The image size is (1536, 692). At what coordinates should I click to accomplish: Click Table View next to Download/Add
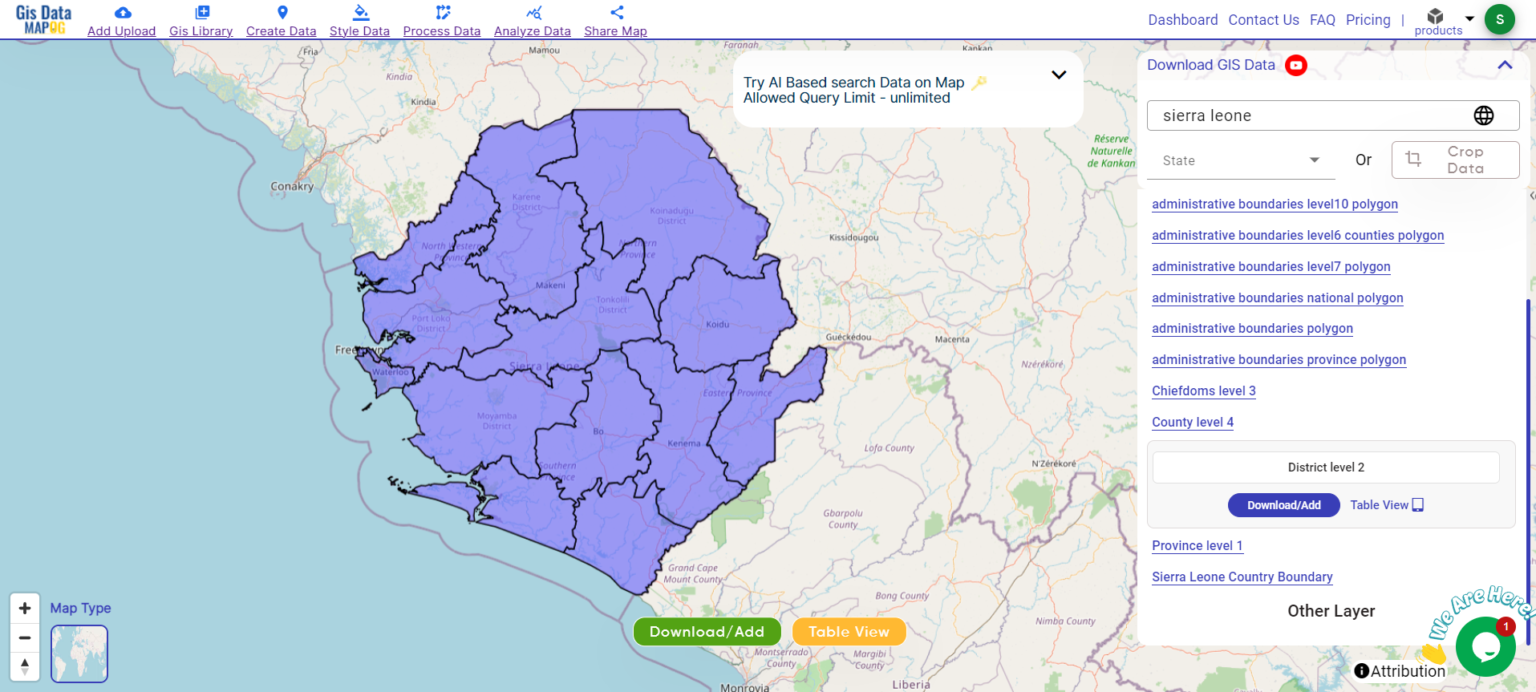[x=1386, y=505]
